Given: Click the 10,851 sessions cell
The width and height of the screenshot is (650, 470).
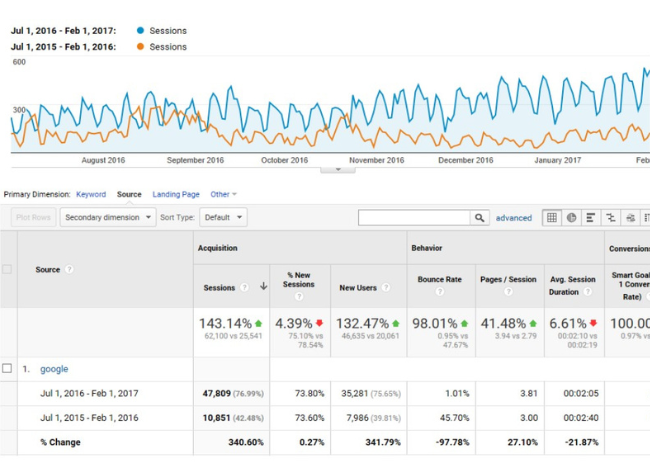Looking at the screenshot, I should coord(233,418).
